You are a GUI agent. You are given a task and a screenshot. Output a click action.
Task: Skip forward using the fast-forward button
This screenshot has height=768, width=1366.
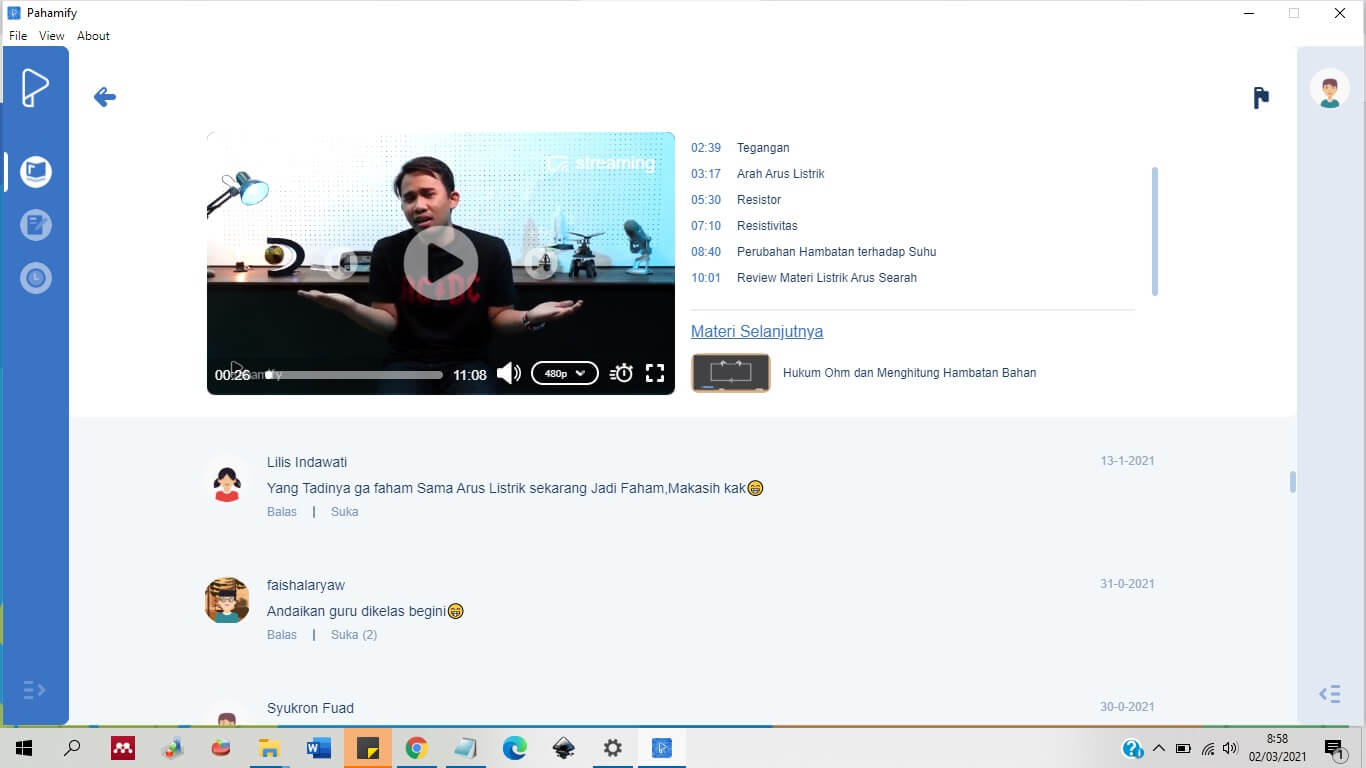540,264
